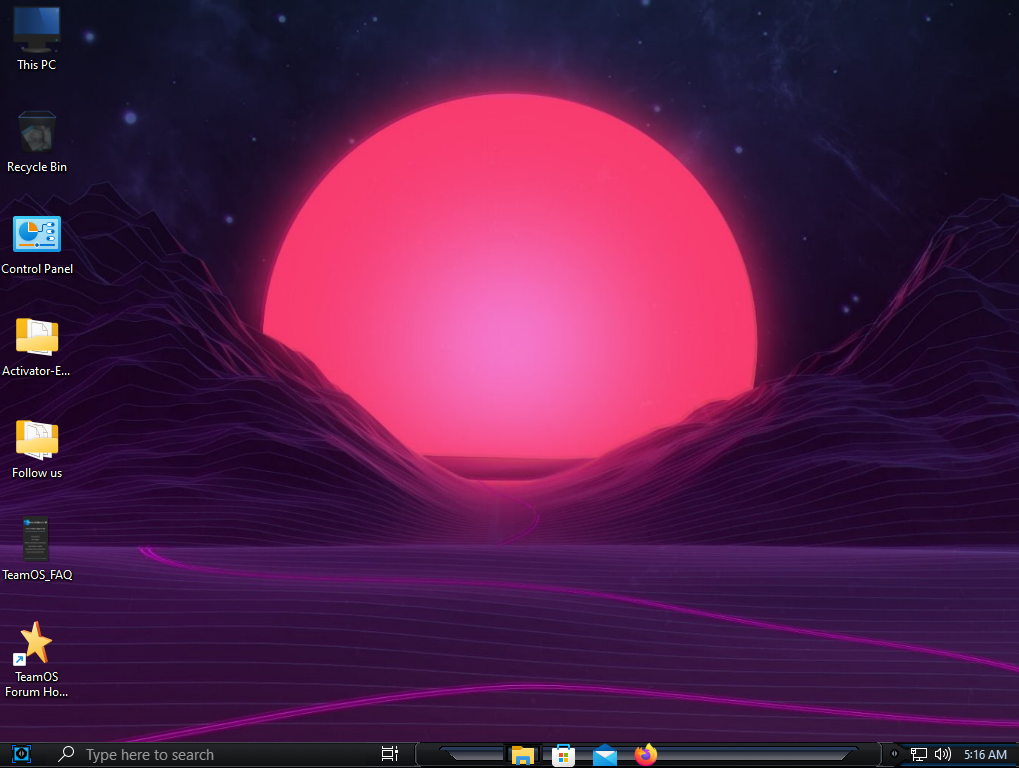Click the 5:16 AM clock
The image size is (1019, 768).
[984, 755]
